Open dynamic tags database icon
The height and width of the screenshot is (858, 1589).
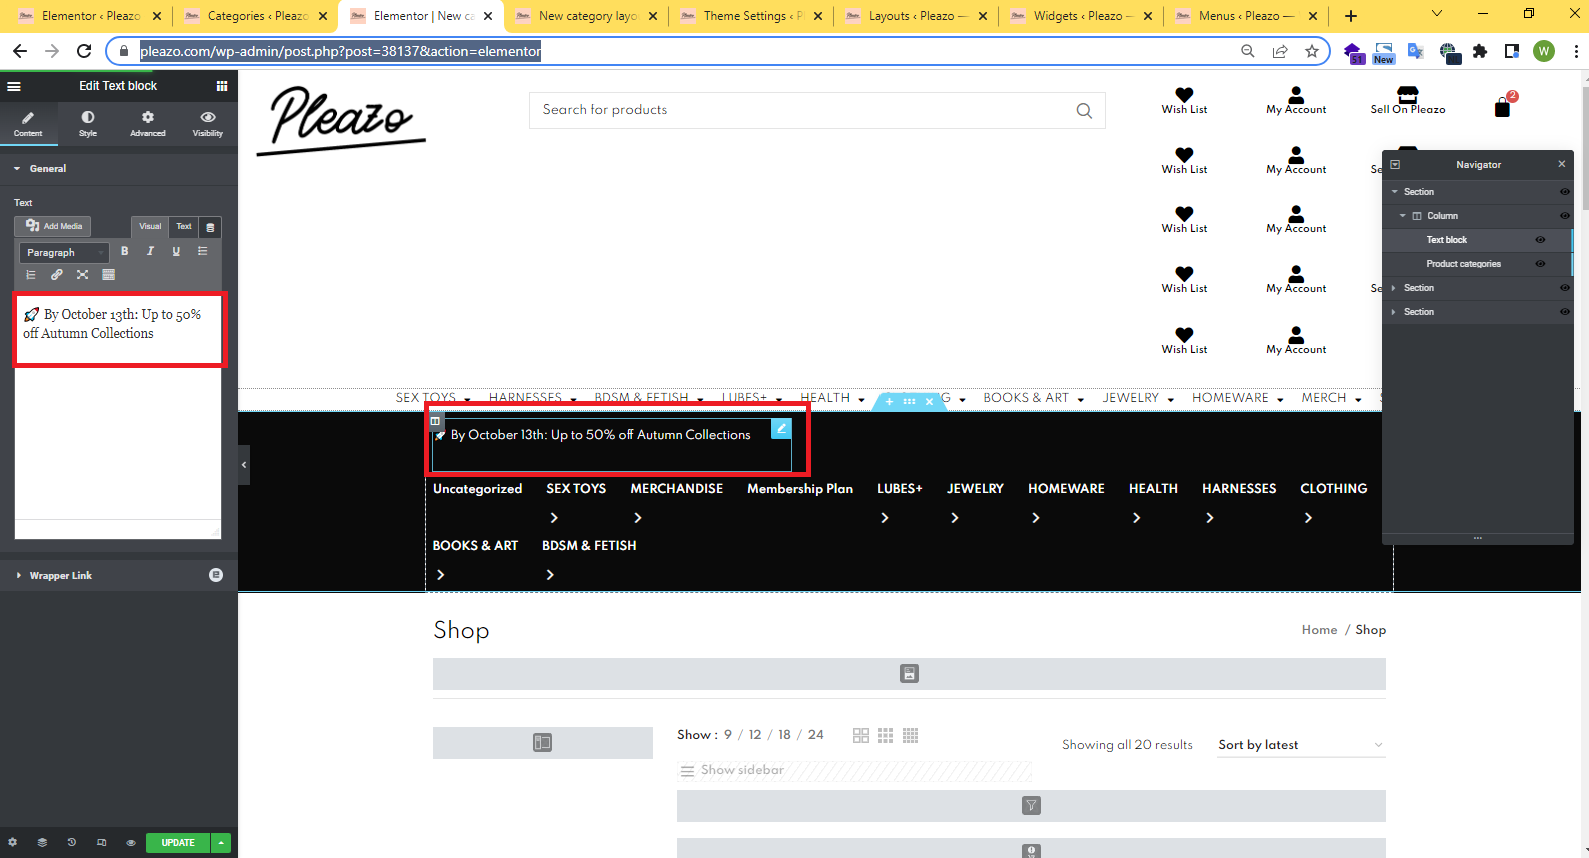coord(210,227)
